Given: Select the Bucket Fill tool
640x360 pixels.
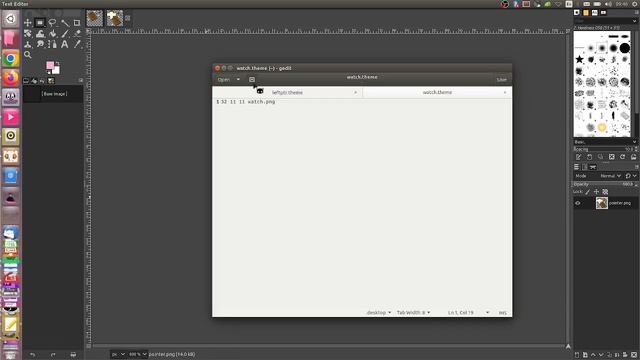Looking at the screenshot, I should point(53,34).
